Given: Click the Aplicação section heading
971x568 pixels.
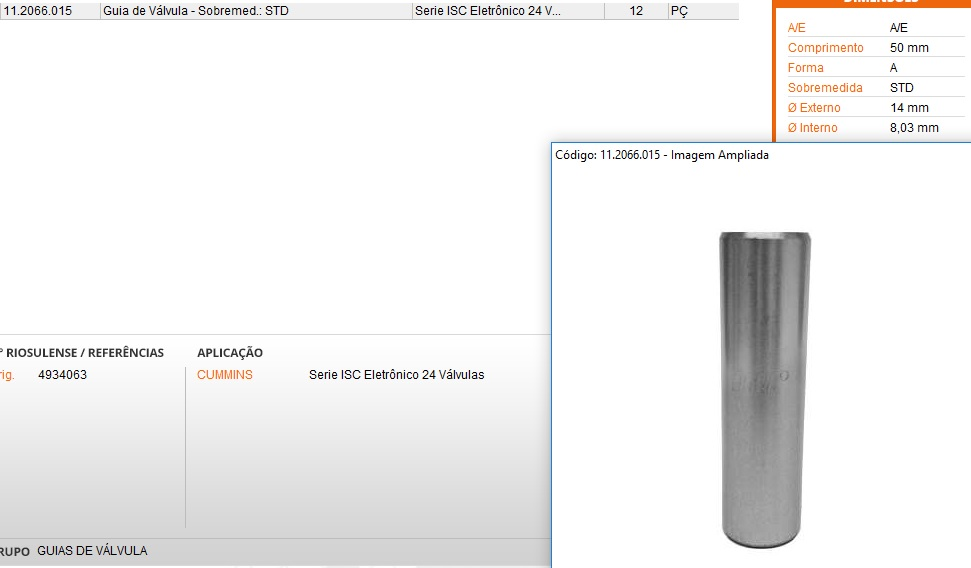Looking at the screenshot, I should coord(230,353).
